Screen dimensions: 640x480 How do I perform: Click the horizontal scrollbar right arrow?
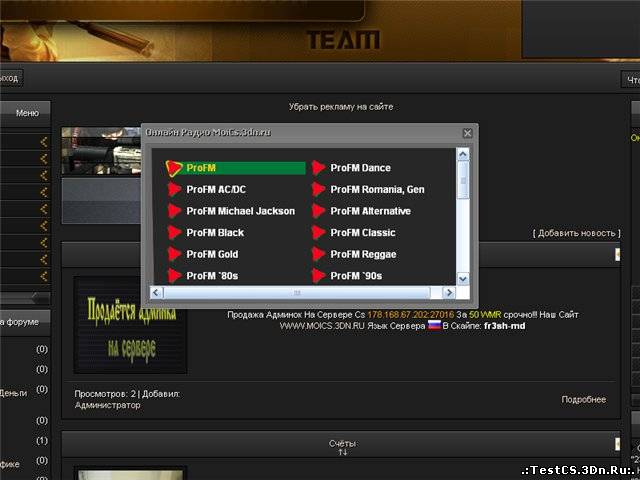[449, 293]
